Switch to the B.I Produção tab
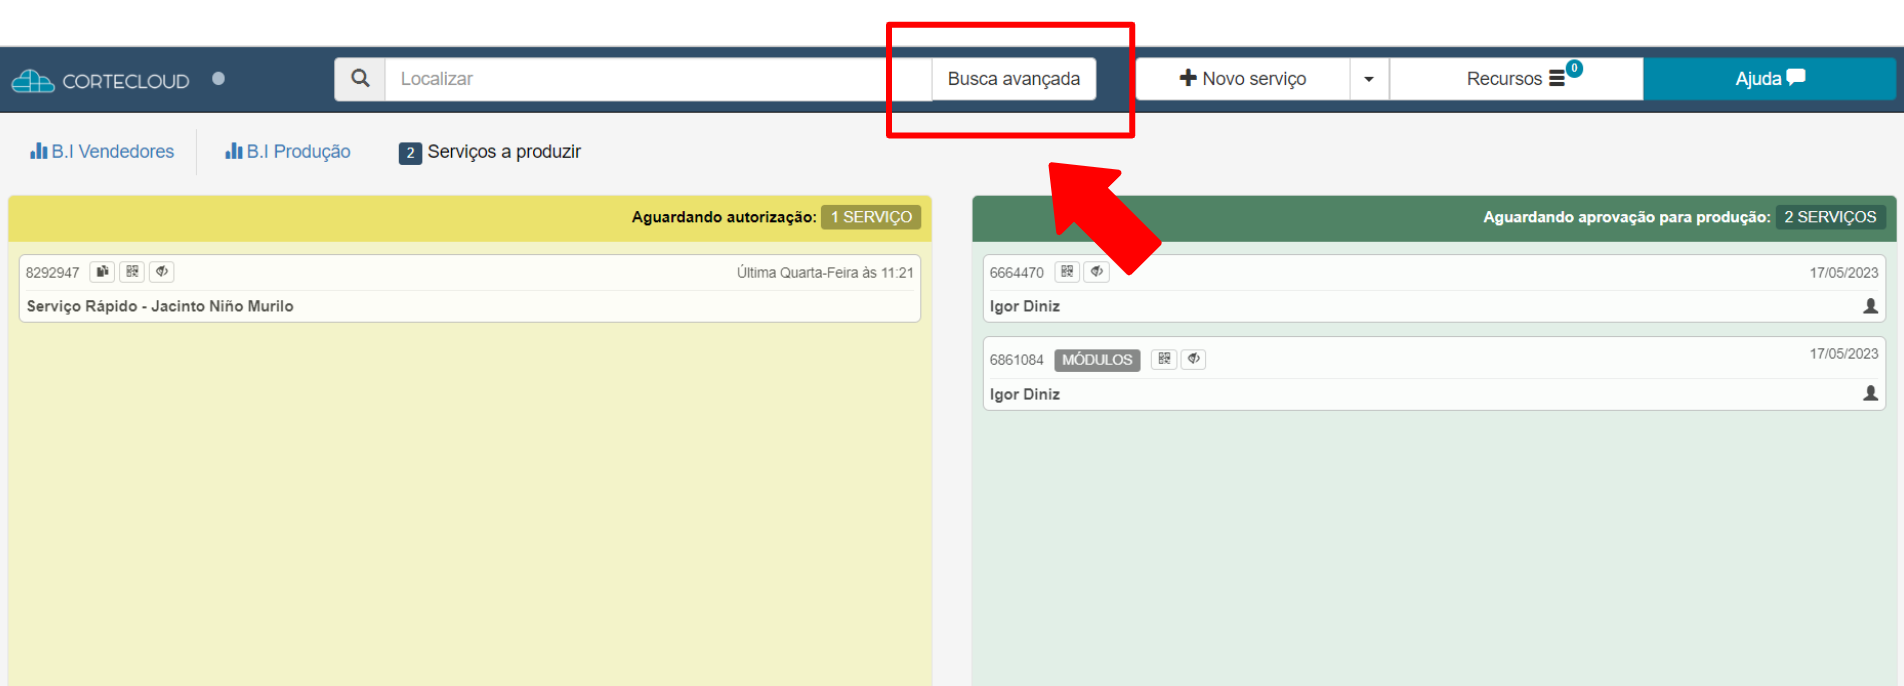The height and width of the screenshot is (686, 1904). click(x=288, y=151)
